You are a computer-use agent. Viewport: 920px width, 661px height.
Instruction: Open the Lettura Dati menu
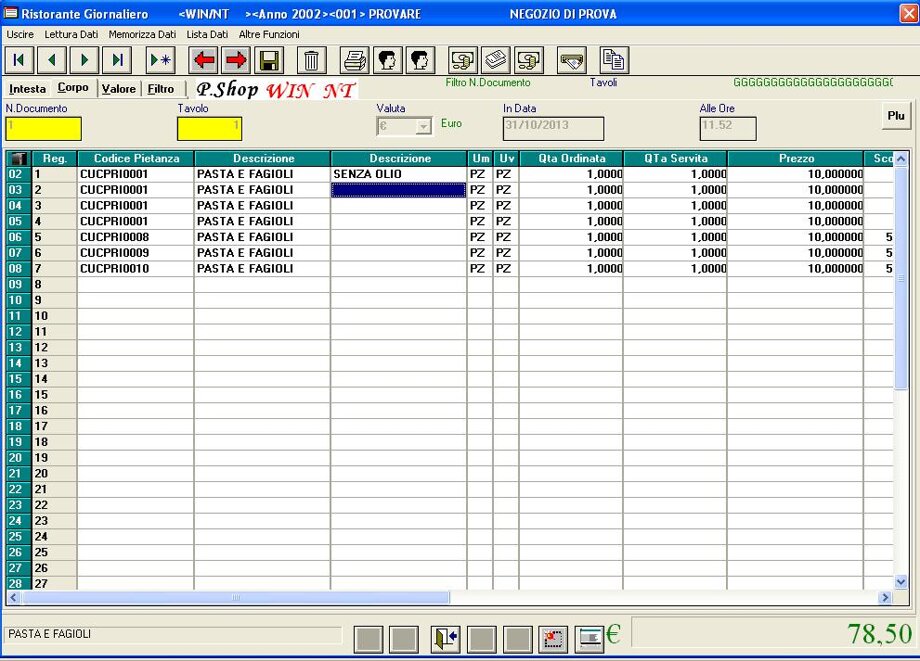71,34
